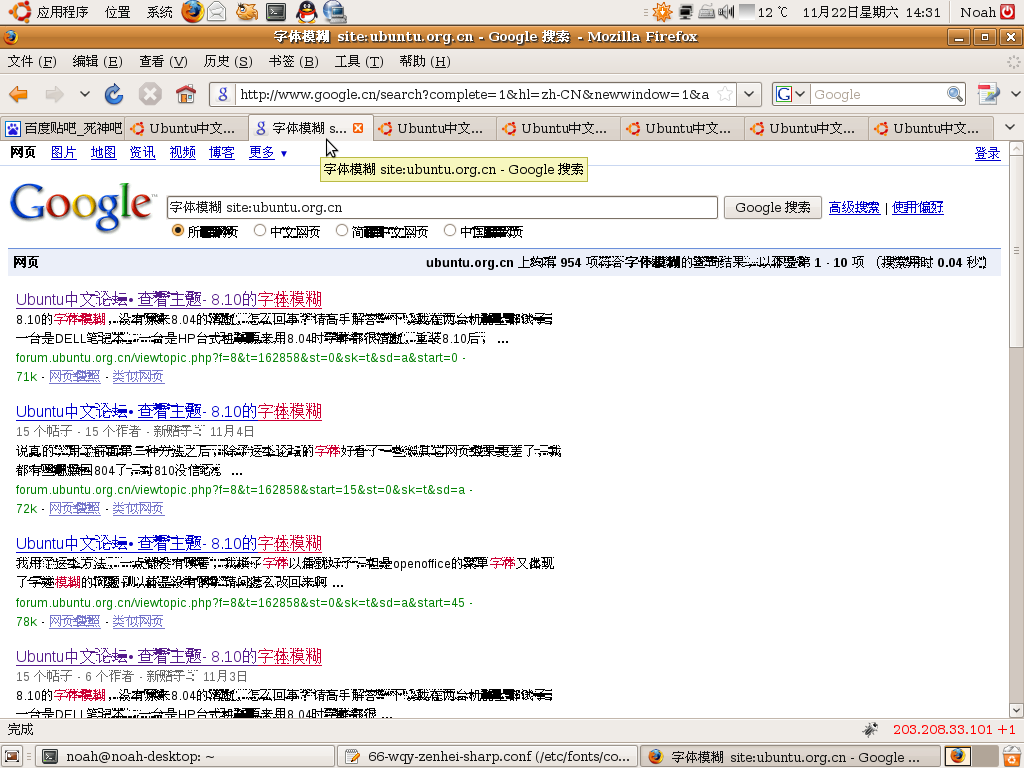1024x768 pixels.
Task: Go to the Firefox home page icon
Action: coord(186,95)
